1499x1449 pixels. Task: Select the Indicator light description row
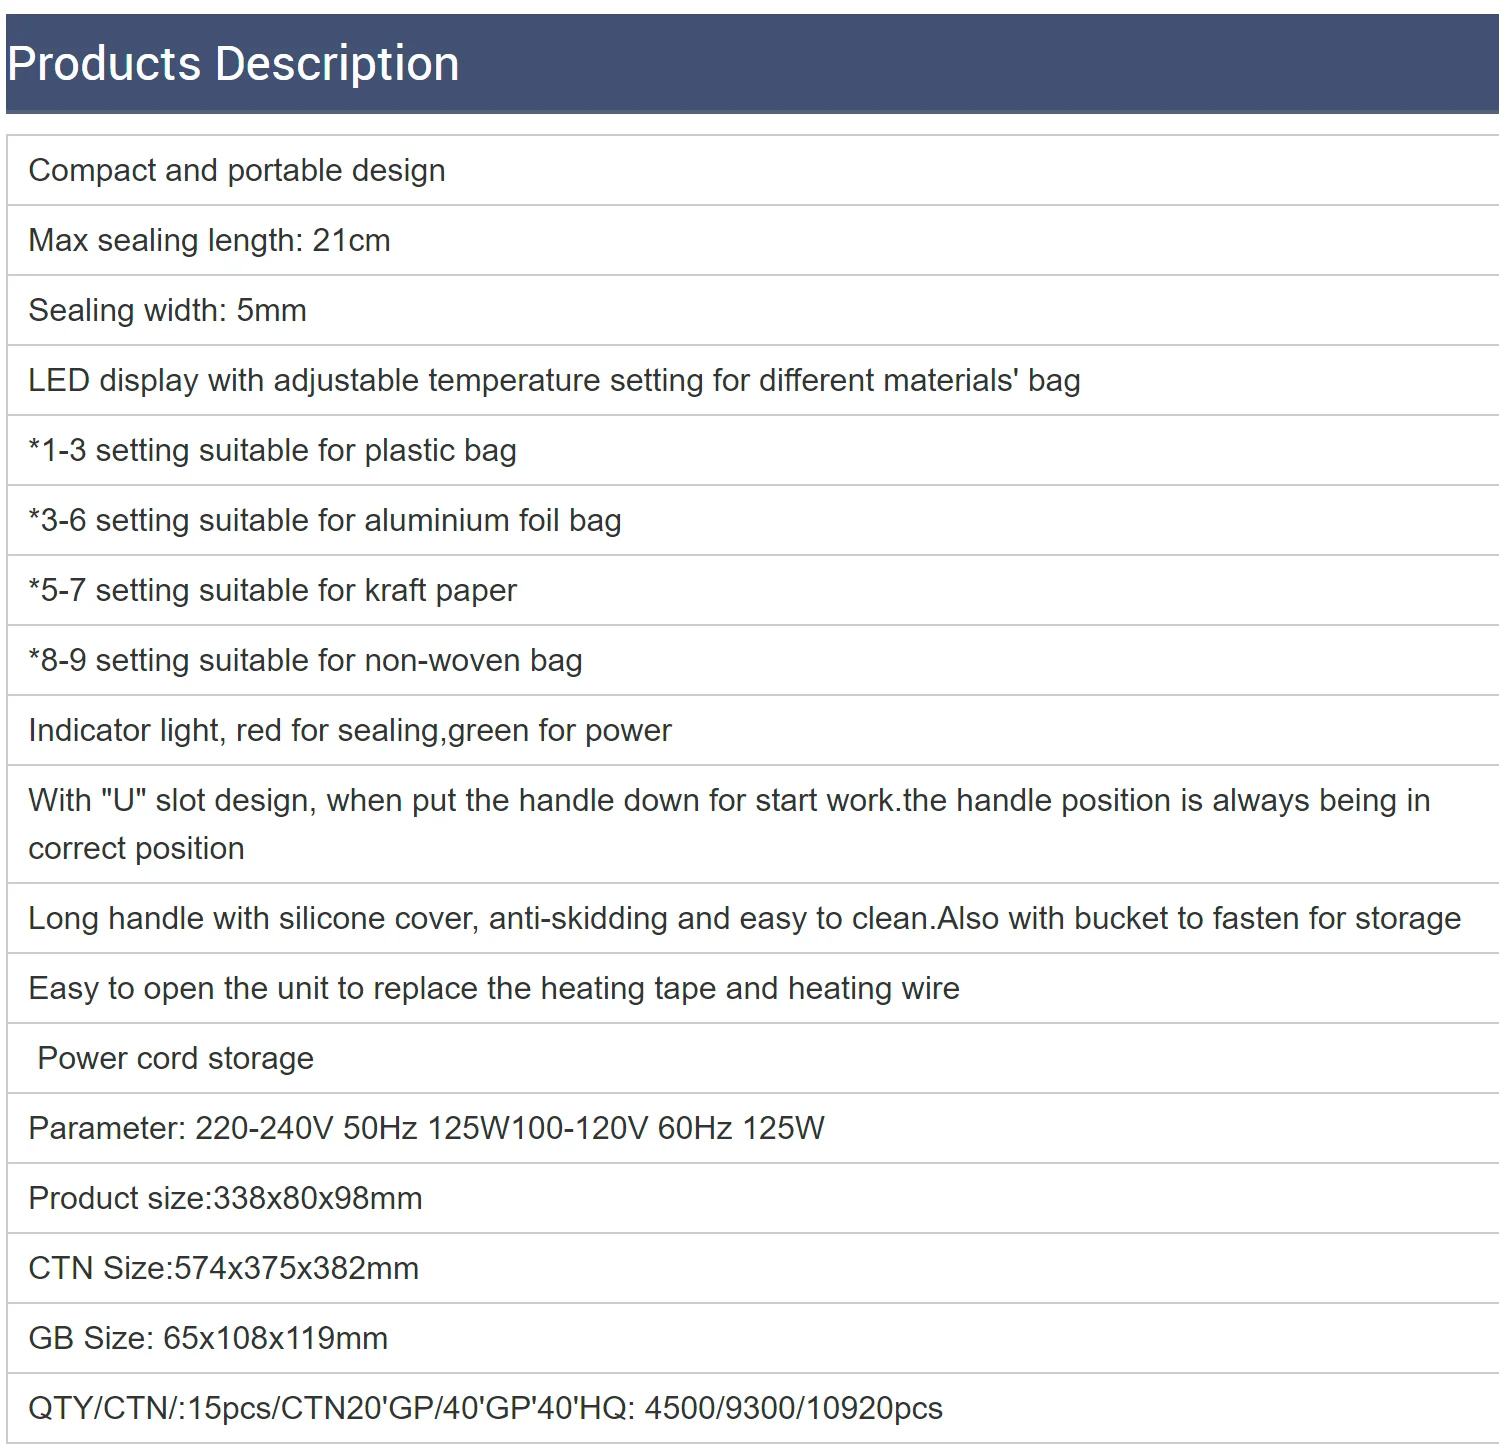[350, 731]
